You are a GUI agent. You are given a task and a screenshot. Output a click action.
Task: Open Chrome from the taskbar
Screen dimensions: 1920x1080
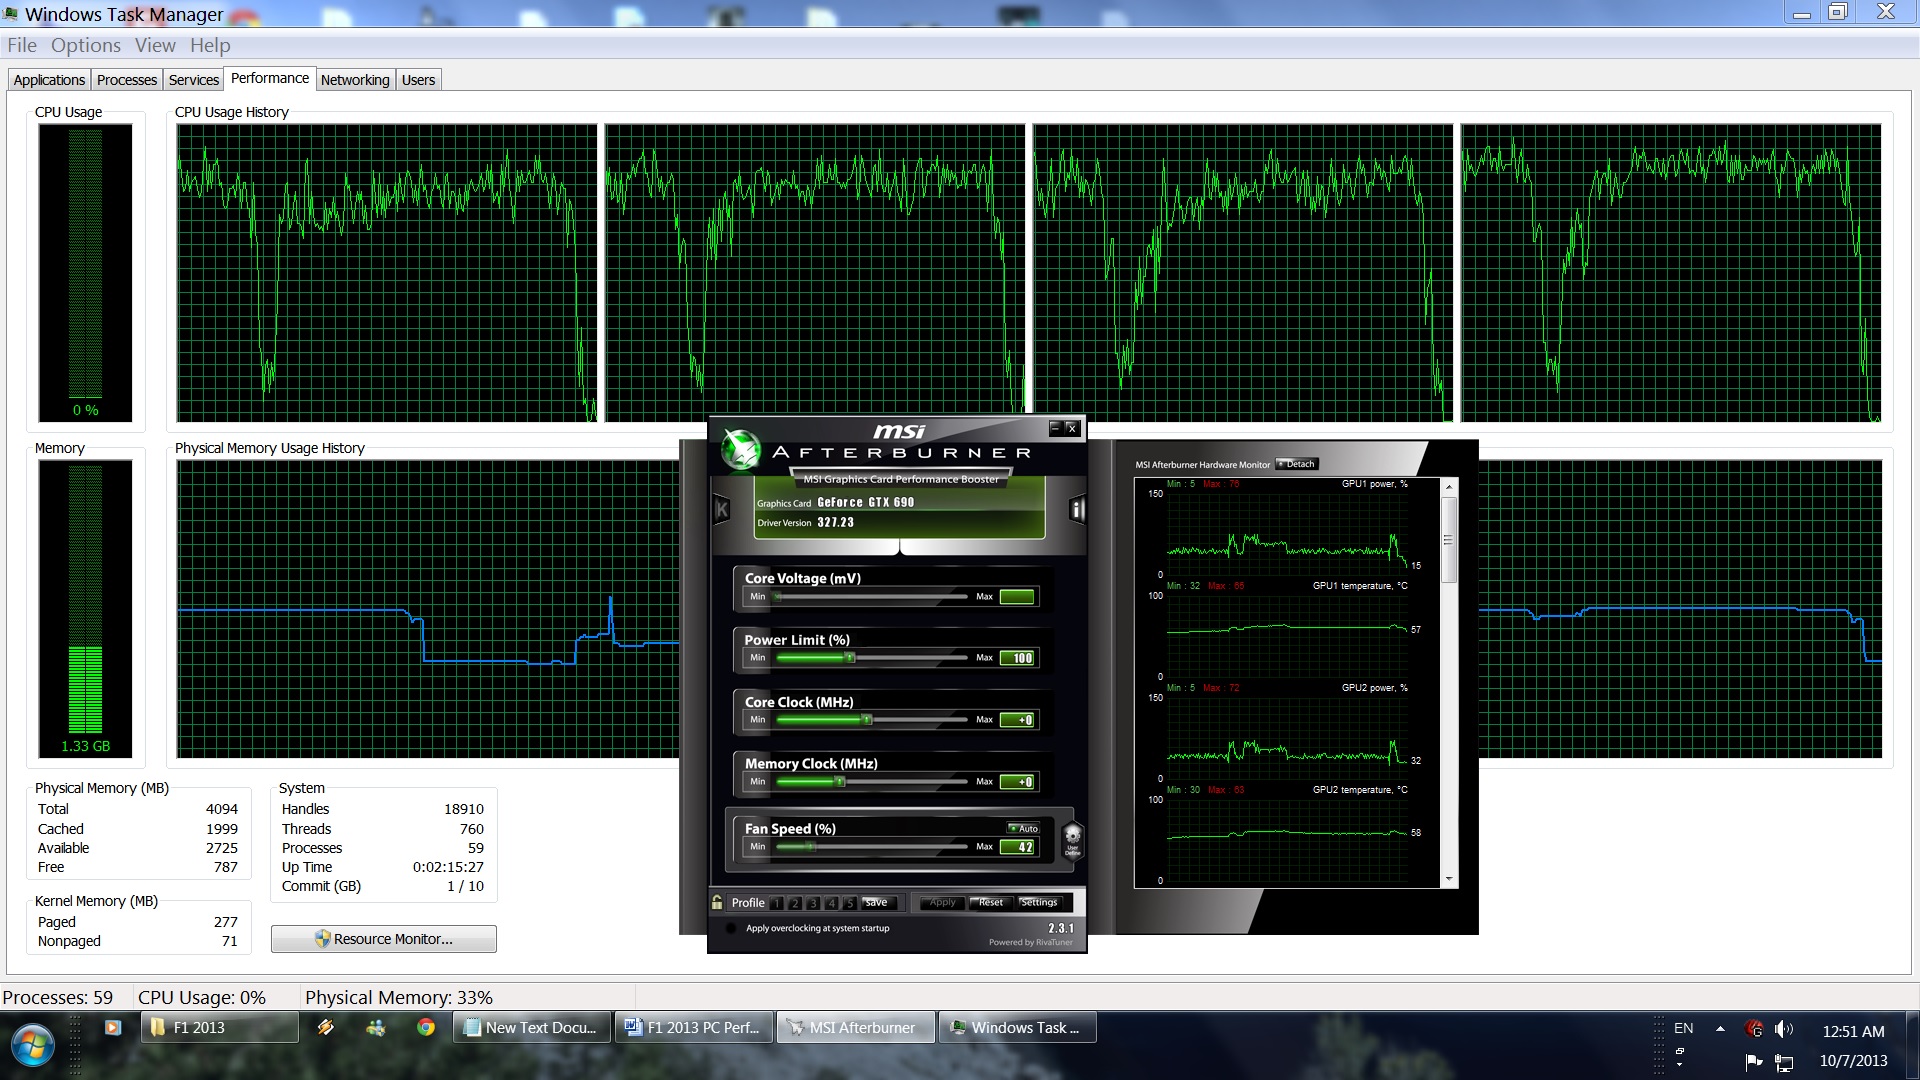tap(426, 1027)
